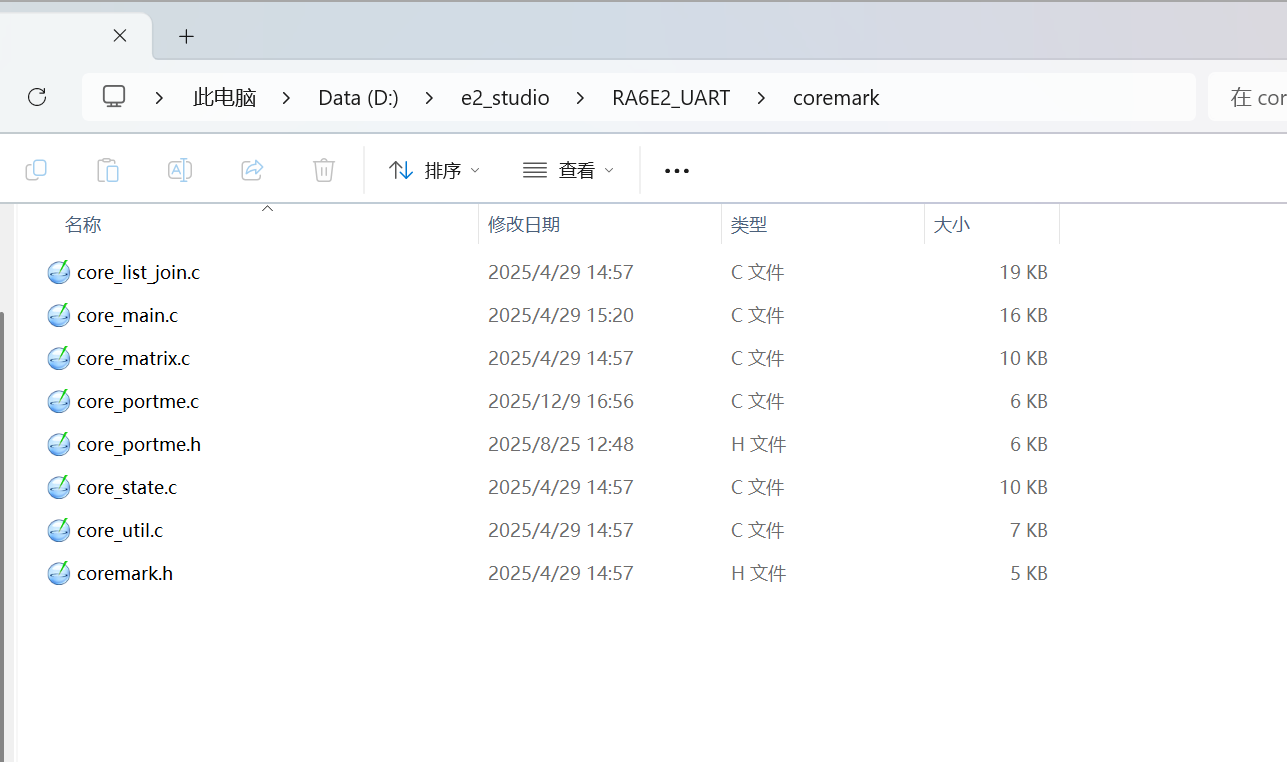The image size is (1287, 762).
Task: Go to RA6E2_UART folder in breadcrumb
Action: coord(671,98)
